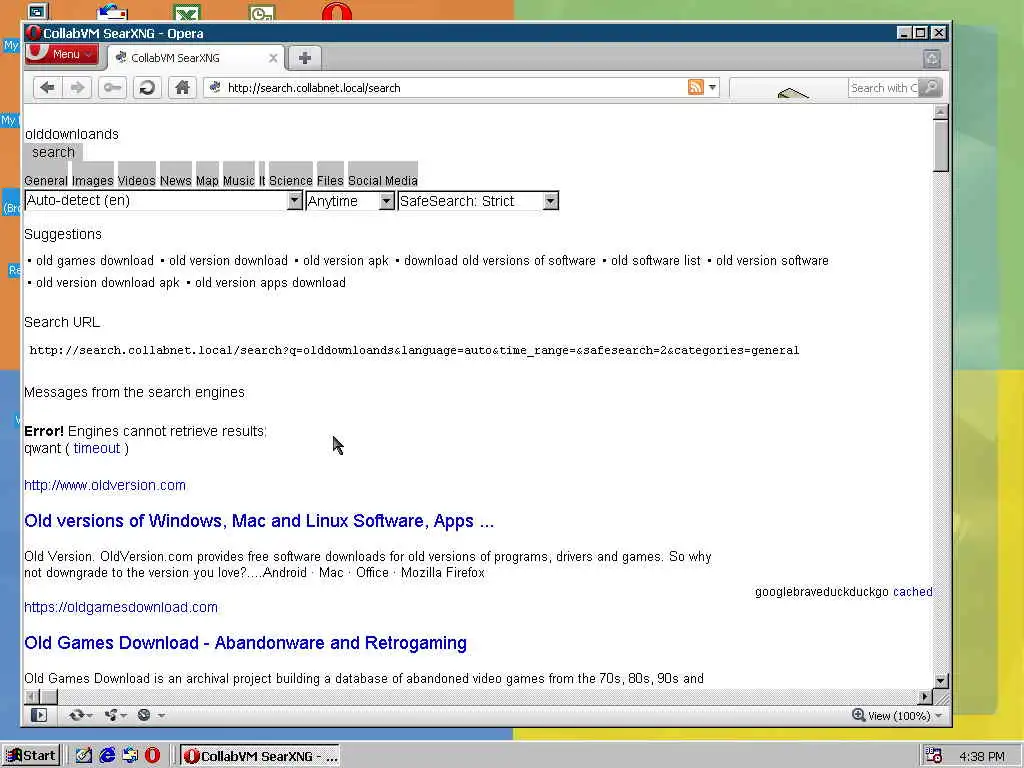The image size is (1024, 768).
Task: Click the old version apps download suggestion
Action: click(270, 283)
